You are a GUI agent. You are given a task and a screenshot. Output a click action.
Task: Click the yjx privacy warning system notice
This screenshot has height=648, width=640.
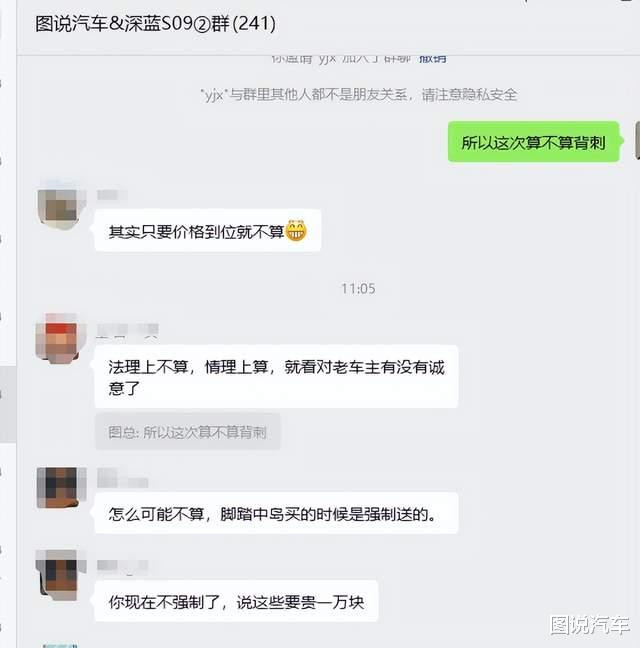coord(359,95)
